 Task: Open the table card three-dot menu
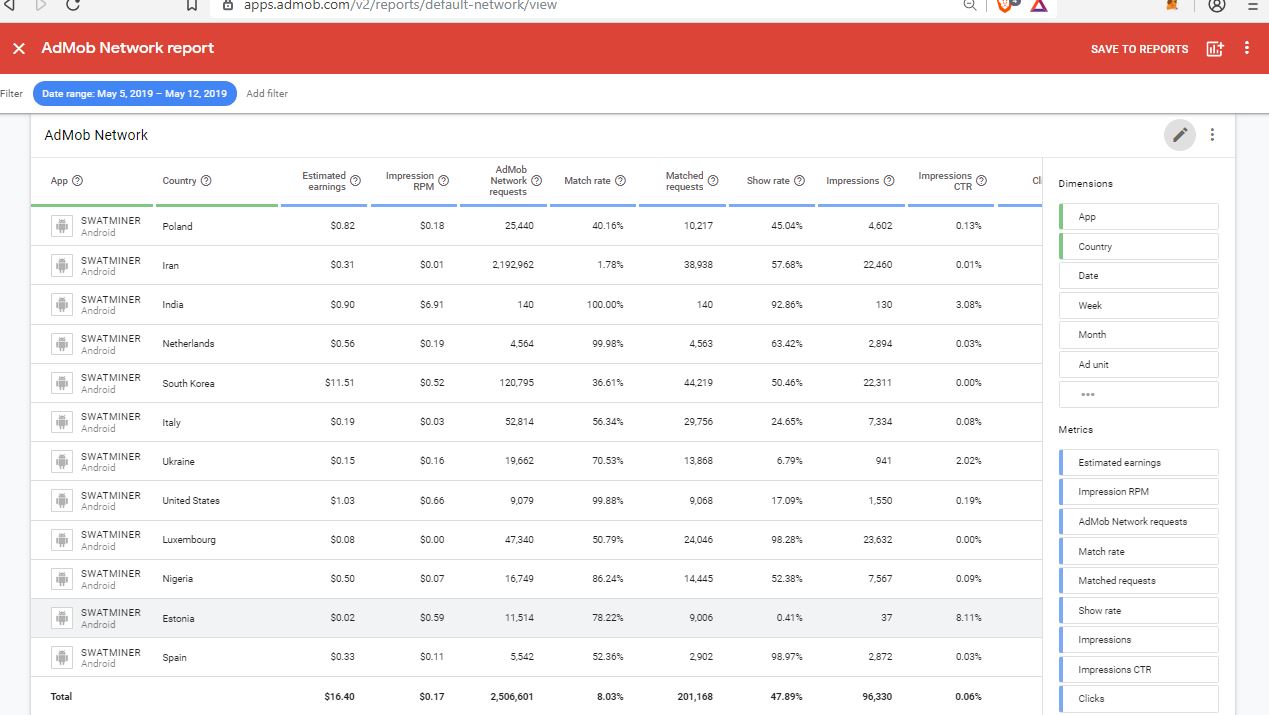click(1213, 135)
